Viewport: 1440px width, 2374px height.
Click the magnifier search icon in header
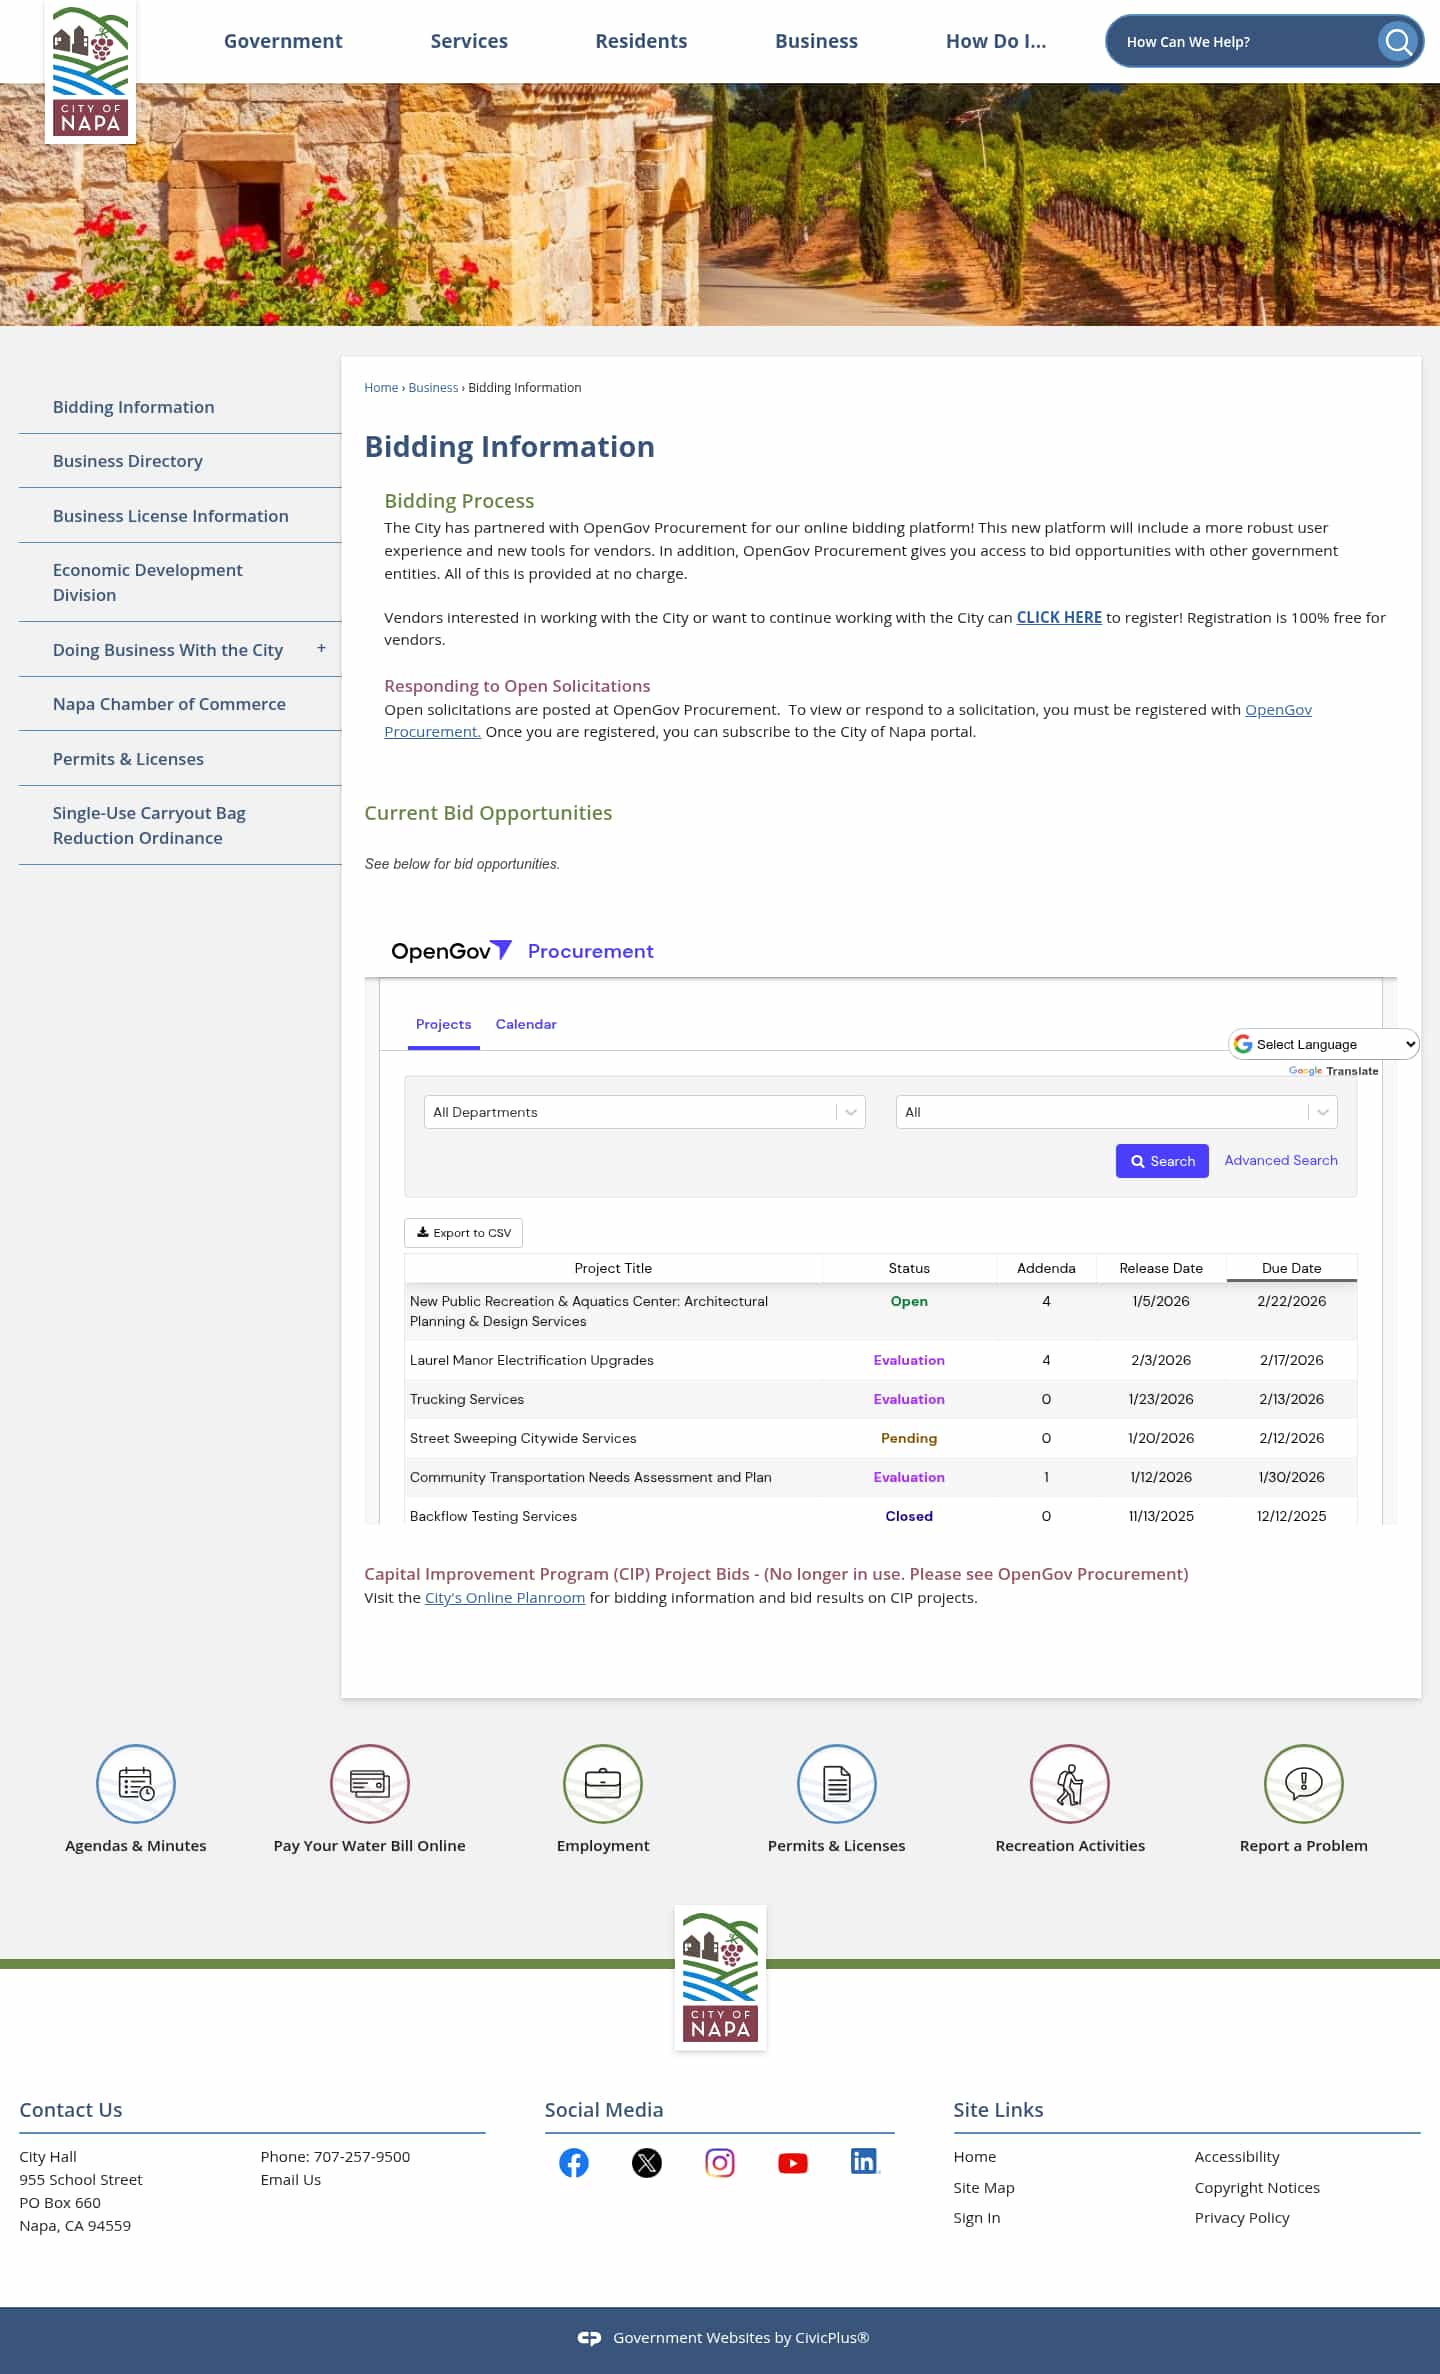click(1398, 42)
